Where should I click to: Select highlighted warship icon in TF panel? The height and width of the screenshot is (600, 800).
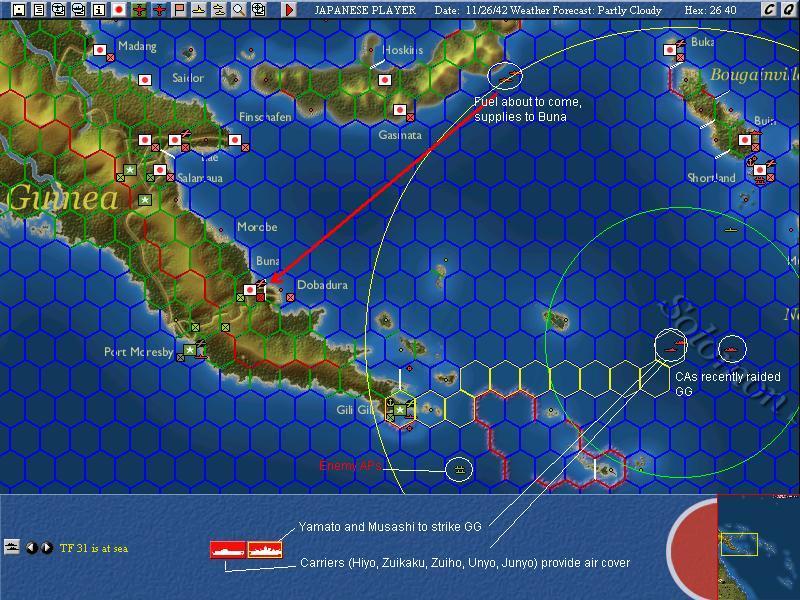pyautogui.click(x=265, y=549)
